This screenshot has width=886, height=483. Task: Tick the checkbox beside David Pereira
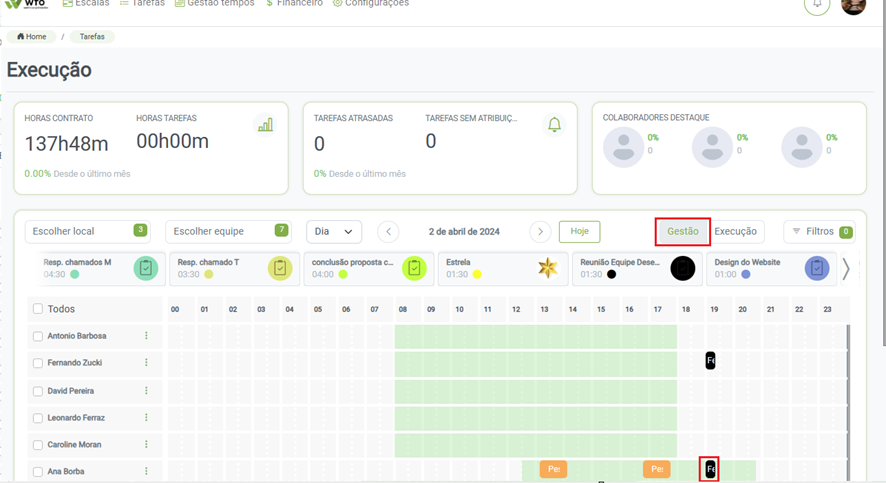pyautogui.click(x=38, y=391)
